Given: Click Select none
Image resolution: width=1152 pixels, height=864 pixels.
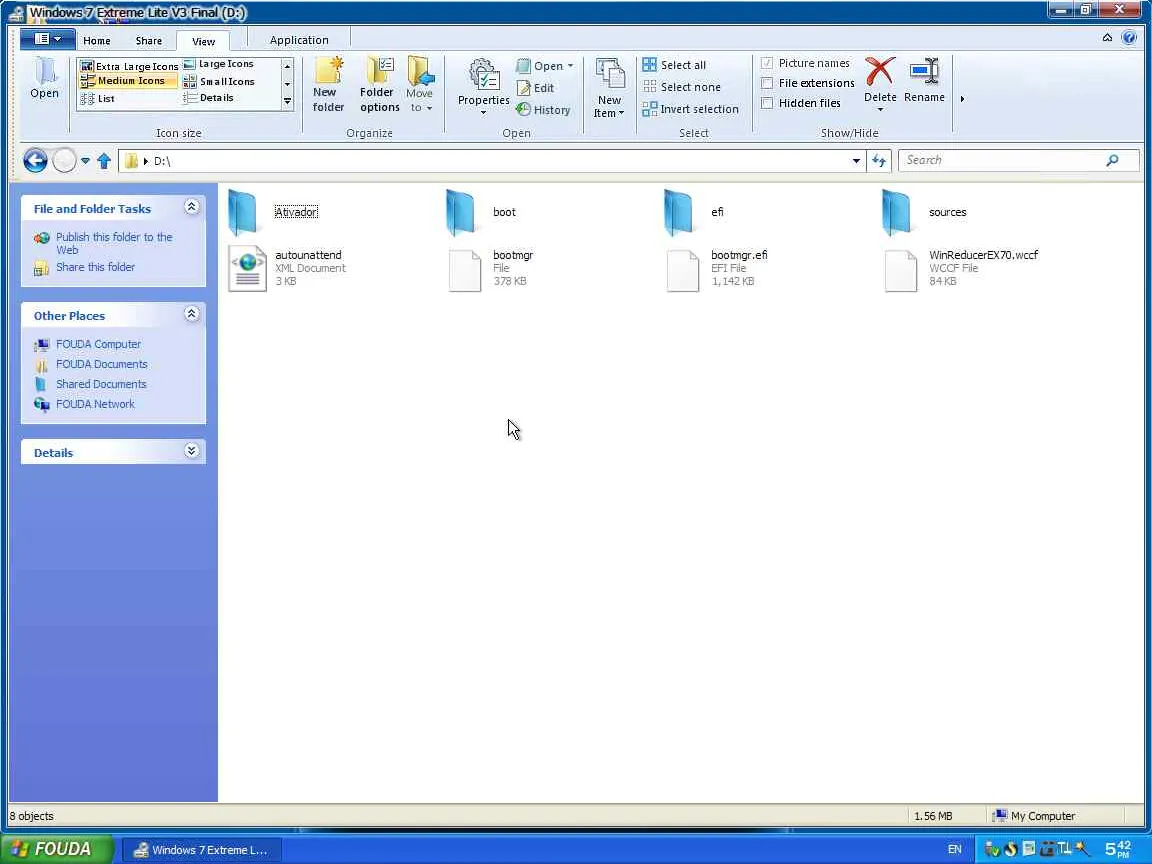Looking at the screenshot, I should tap(682, 87).
